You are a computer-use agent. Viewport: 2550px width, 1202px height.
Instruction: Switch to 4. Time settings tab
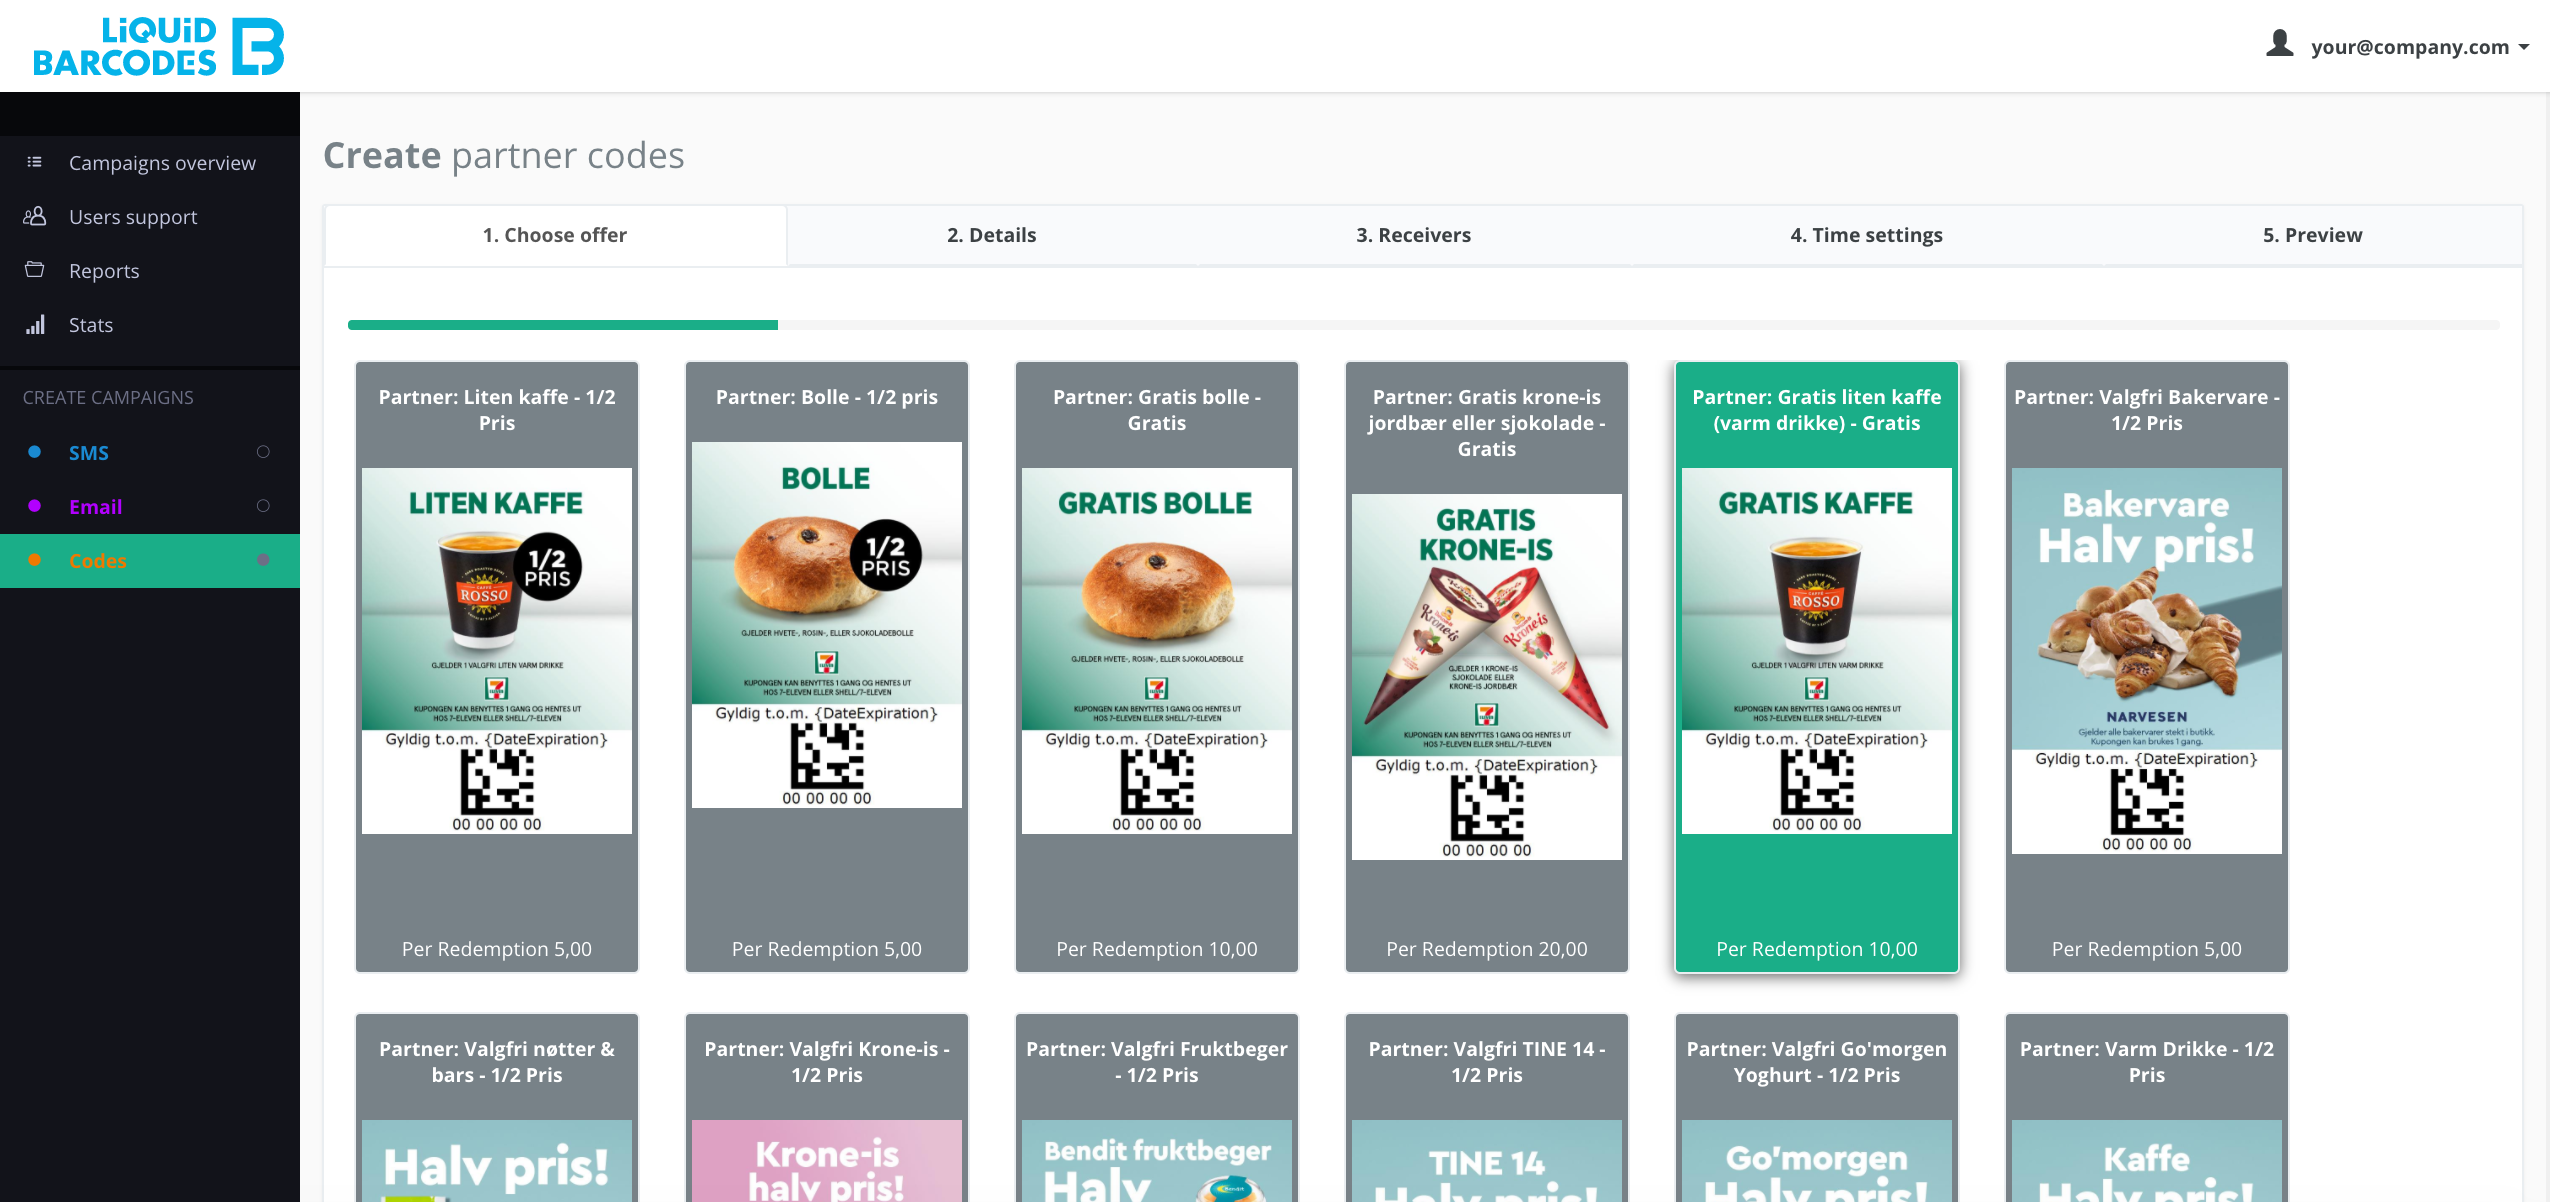[x=1866, y=235]
